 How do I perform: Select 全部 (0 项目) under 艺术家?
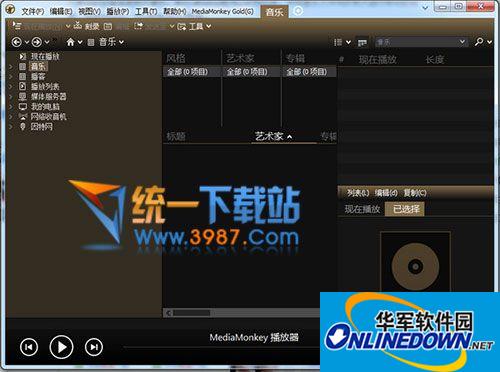[x=251, y=72]
